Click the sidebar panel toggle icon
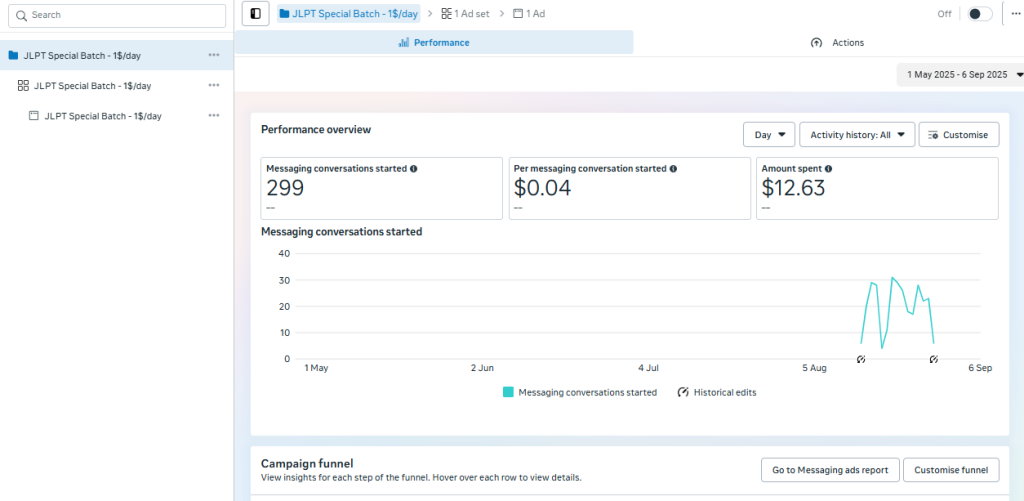Viewport: 1024px width, 501px height. pos(256,14)
